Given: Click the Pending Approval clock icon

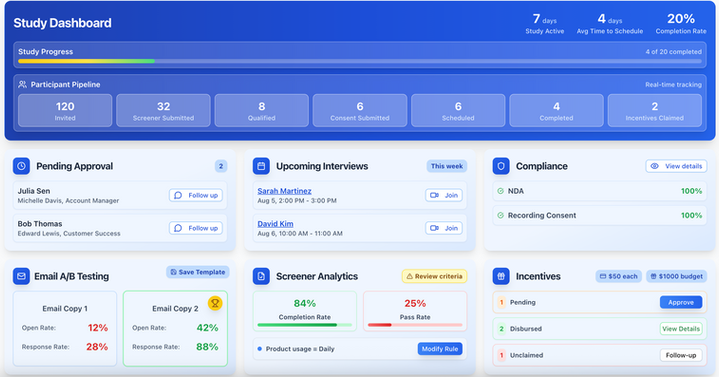Looking at the screenshot, I should pos(22,166).
